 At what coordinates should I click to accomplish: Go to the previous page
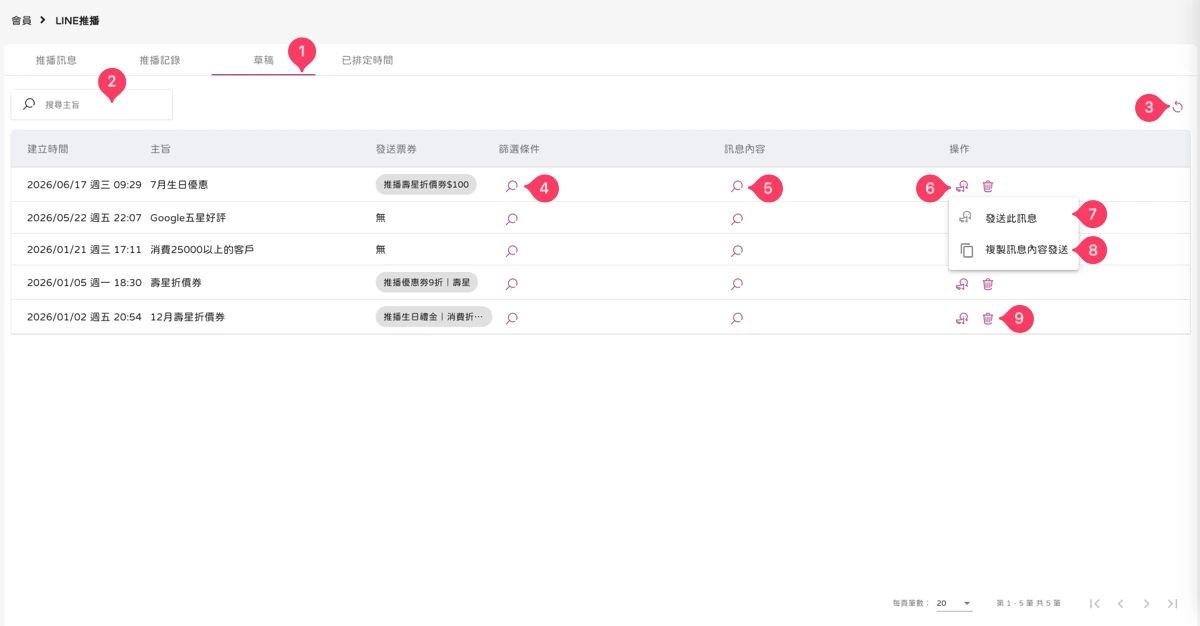1121,604
